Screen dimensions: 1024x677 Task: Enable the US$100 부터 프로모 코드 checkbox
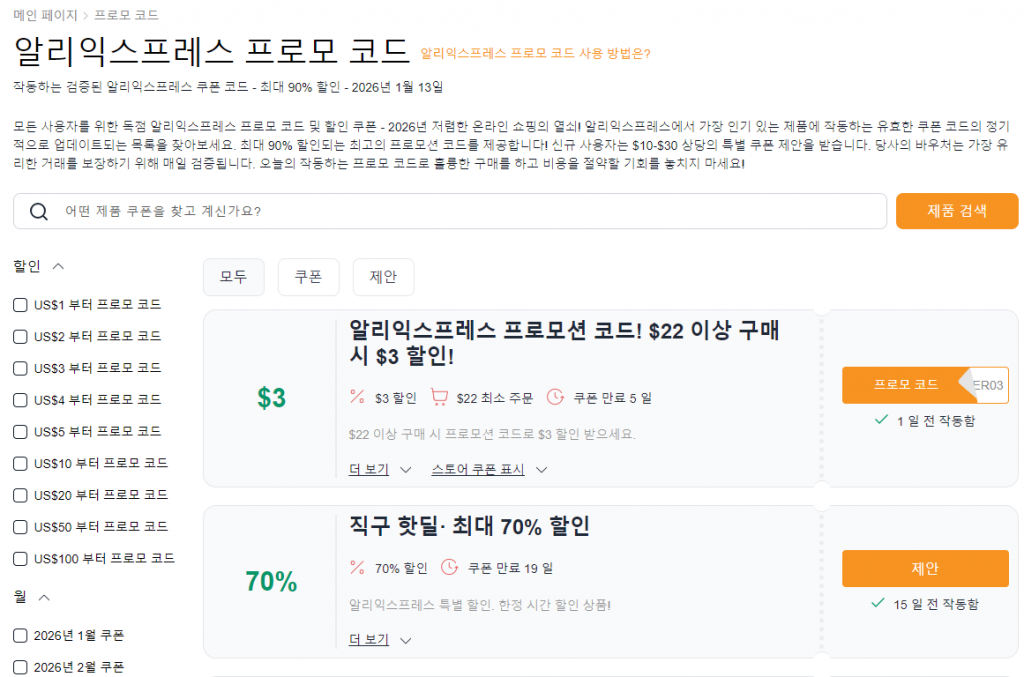(20, 558)
